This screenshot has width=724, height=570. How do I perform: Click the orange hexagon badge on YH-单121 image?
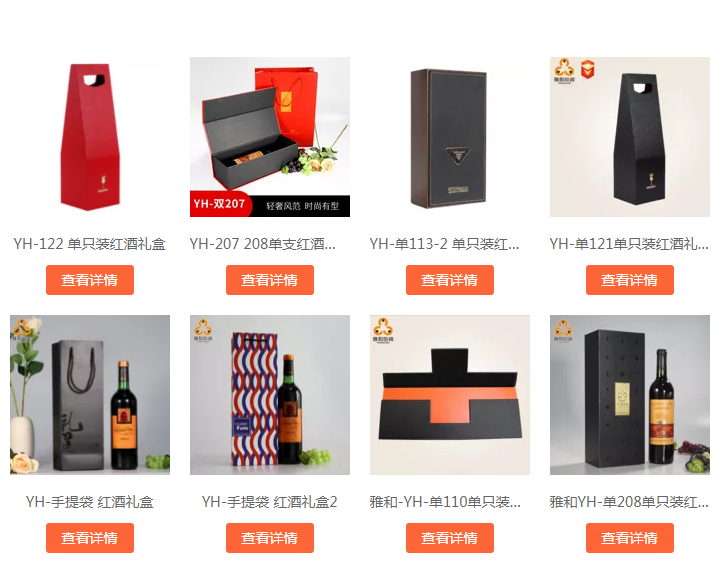(x=587, y=69)
